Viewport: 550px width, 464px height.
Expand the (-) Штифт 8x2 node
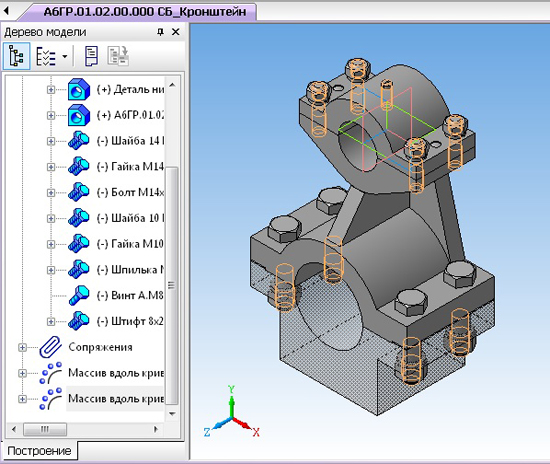(x=51, y=321)
